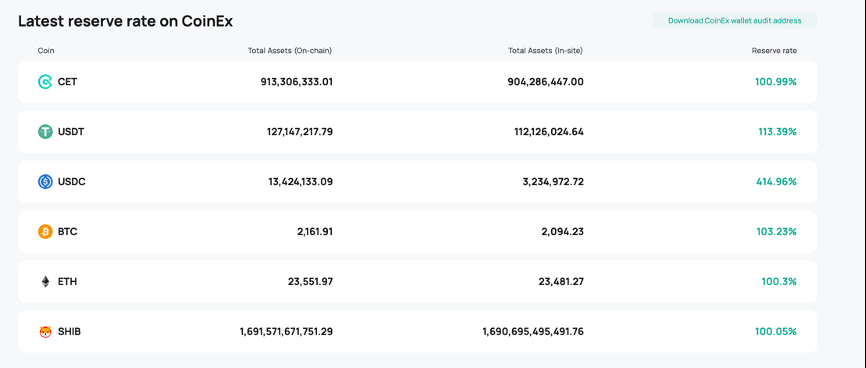The image size is (866, 368).
Task: Select the USDT coin name label
Action: pos(71,132)
